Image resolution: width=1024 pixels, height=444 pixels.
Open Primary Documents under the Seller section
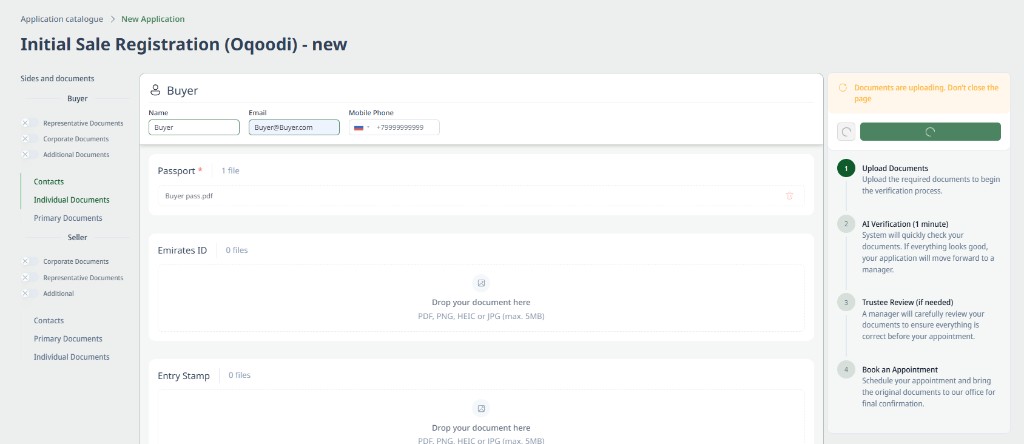pos(68,339)
